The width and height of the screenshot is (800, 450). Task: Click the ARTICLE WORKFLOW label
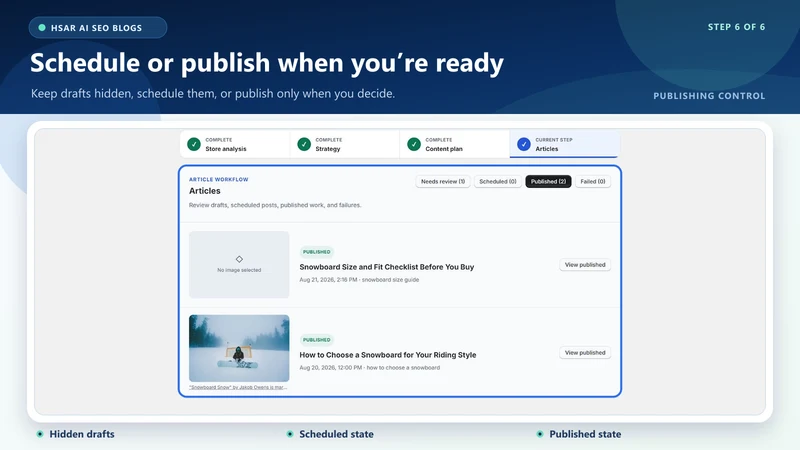(x=218, y=180)
